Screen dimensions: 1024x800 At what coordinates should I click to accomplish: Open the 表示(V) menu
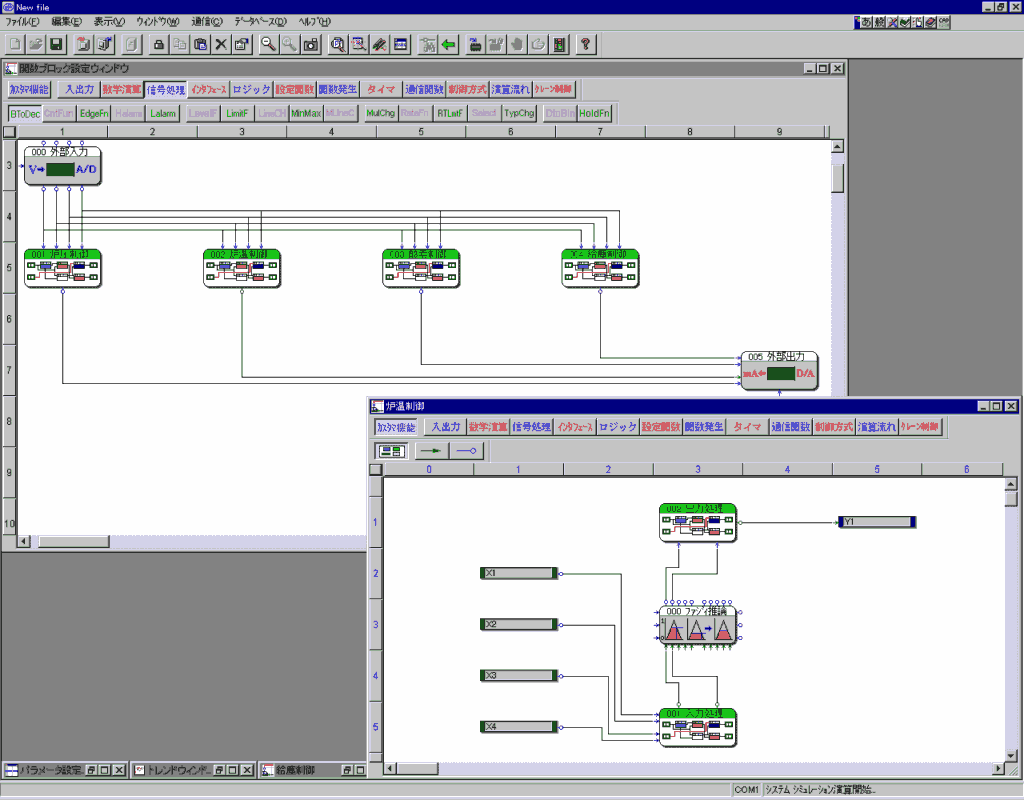tap(108, 22)
